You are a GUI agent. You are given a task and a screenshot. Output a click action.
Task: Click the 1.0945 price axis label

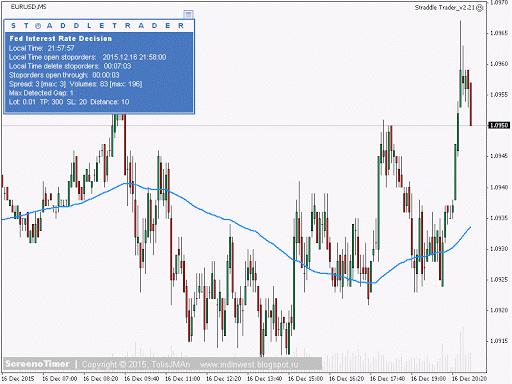click(x=499, y=156)
